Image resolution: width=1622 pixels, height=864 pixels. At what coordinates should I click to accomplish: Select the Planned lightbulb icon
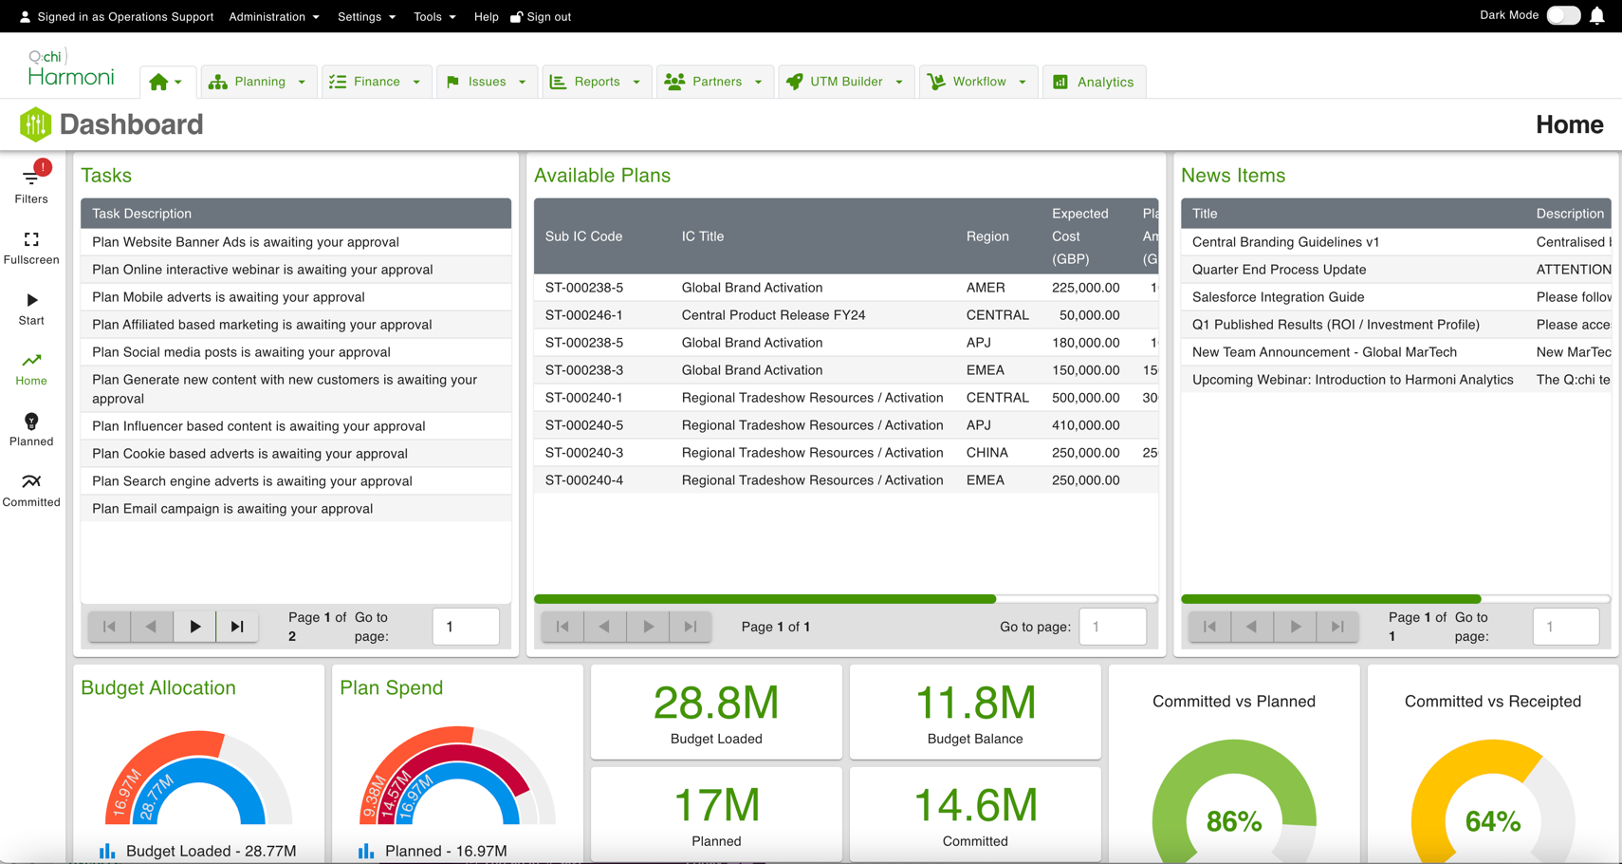click(31, 428)
